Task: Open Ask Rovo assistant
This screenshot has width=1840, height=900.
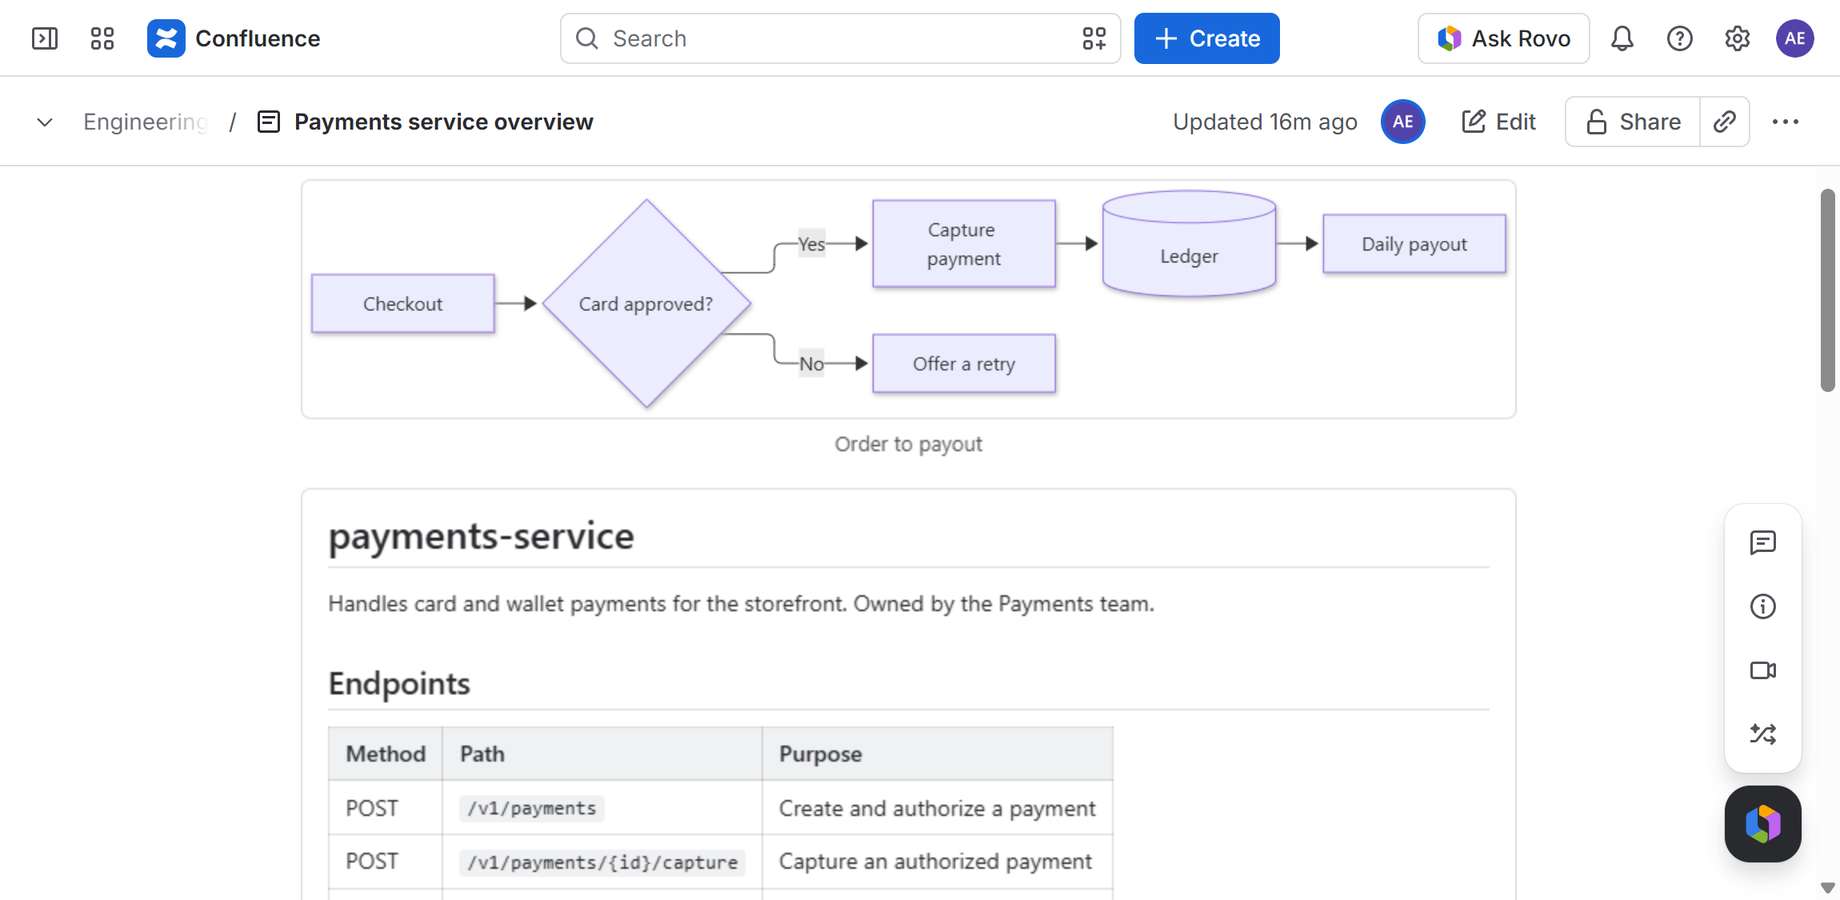Action: tap(1503, 38)
